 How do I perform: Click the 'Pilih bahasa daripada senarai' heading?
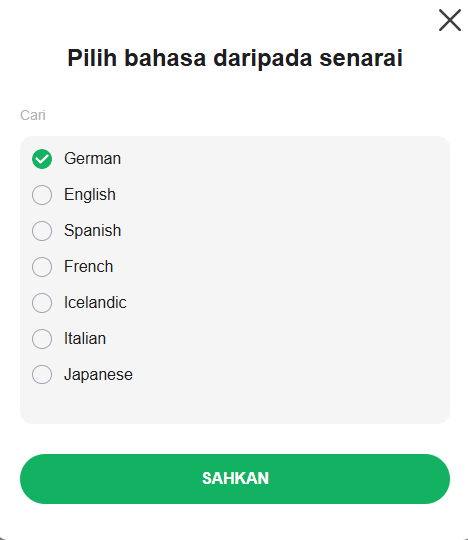[235, 58]
